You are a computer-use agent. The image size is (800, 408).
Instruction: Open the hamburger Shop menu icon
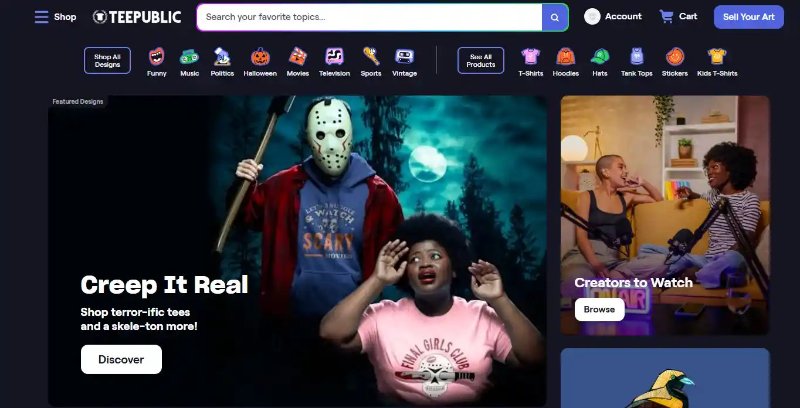click(x=41, y=17)
